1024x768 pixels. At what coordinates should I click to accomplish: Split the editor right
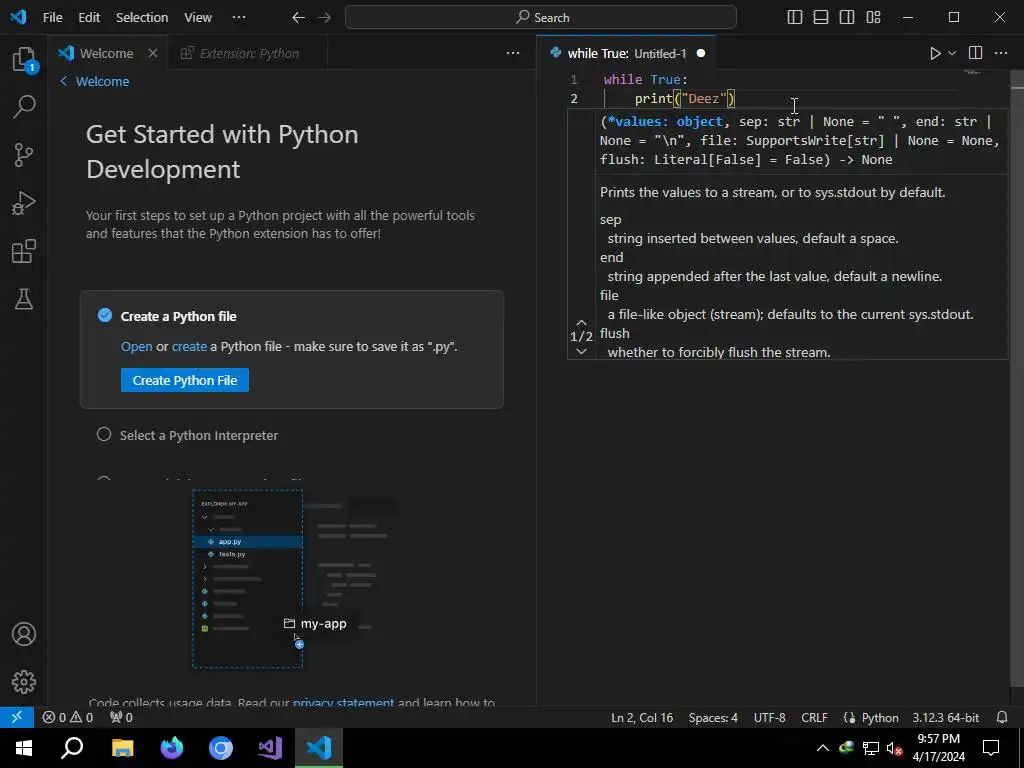975,53
